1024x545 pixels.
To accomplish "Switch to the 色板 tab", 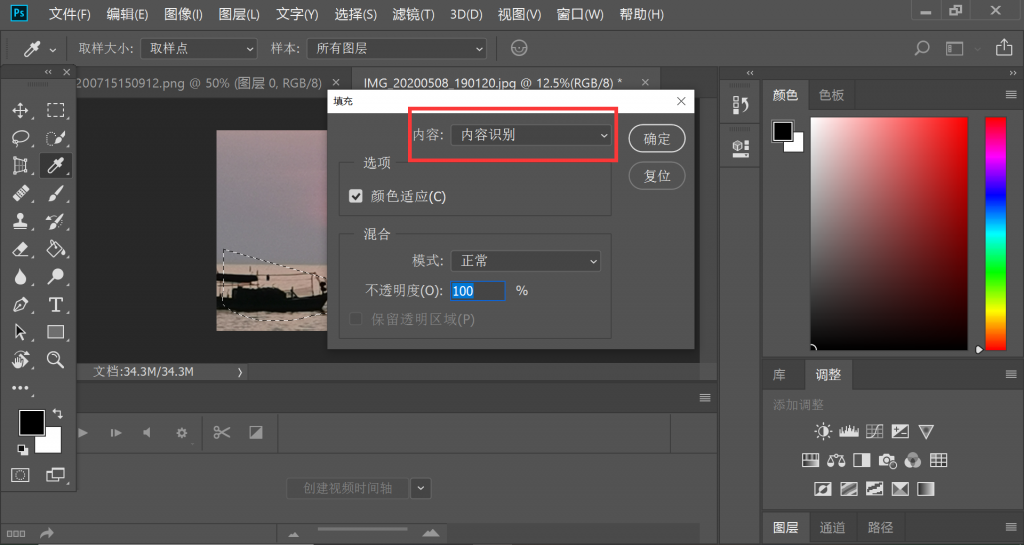I will pos(831,95).
